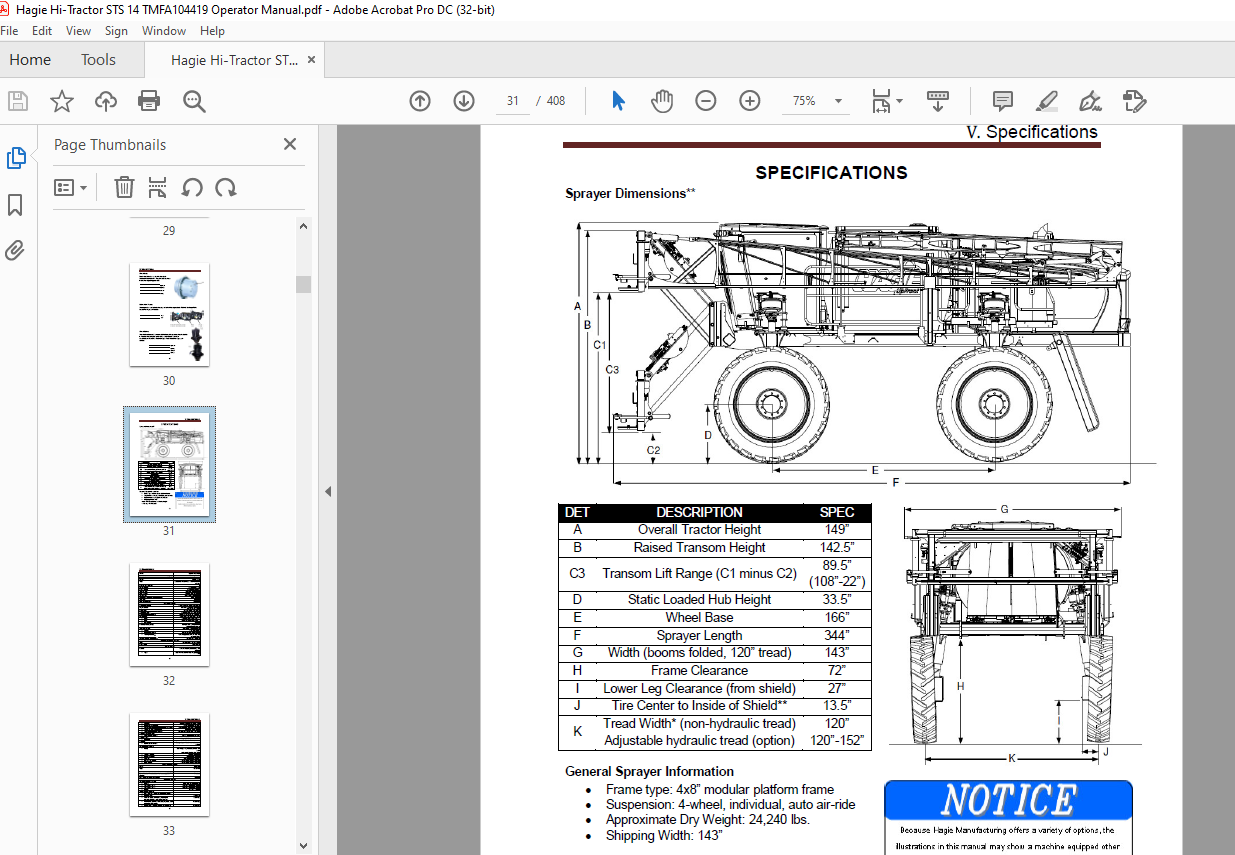Close the Hagie Hi-Tractor document tab

tap(311, 60)
